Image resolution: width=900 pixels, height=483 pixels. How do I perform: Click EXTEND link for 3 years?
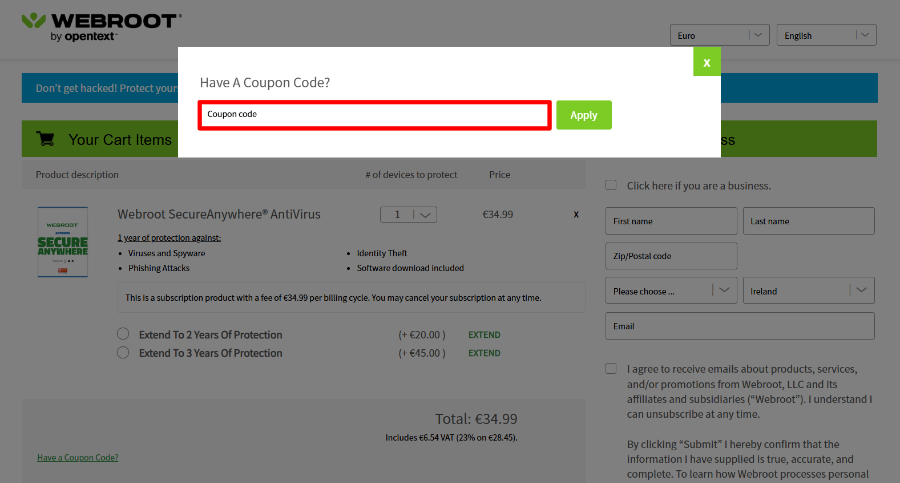point(484,353)
